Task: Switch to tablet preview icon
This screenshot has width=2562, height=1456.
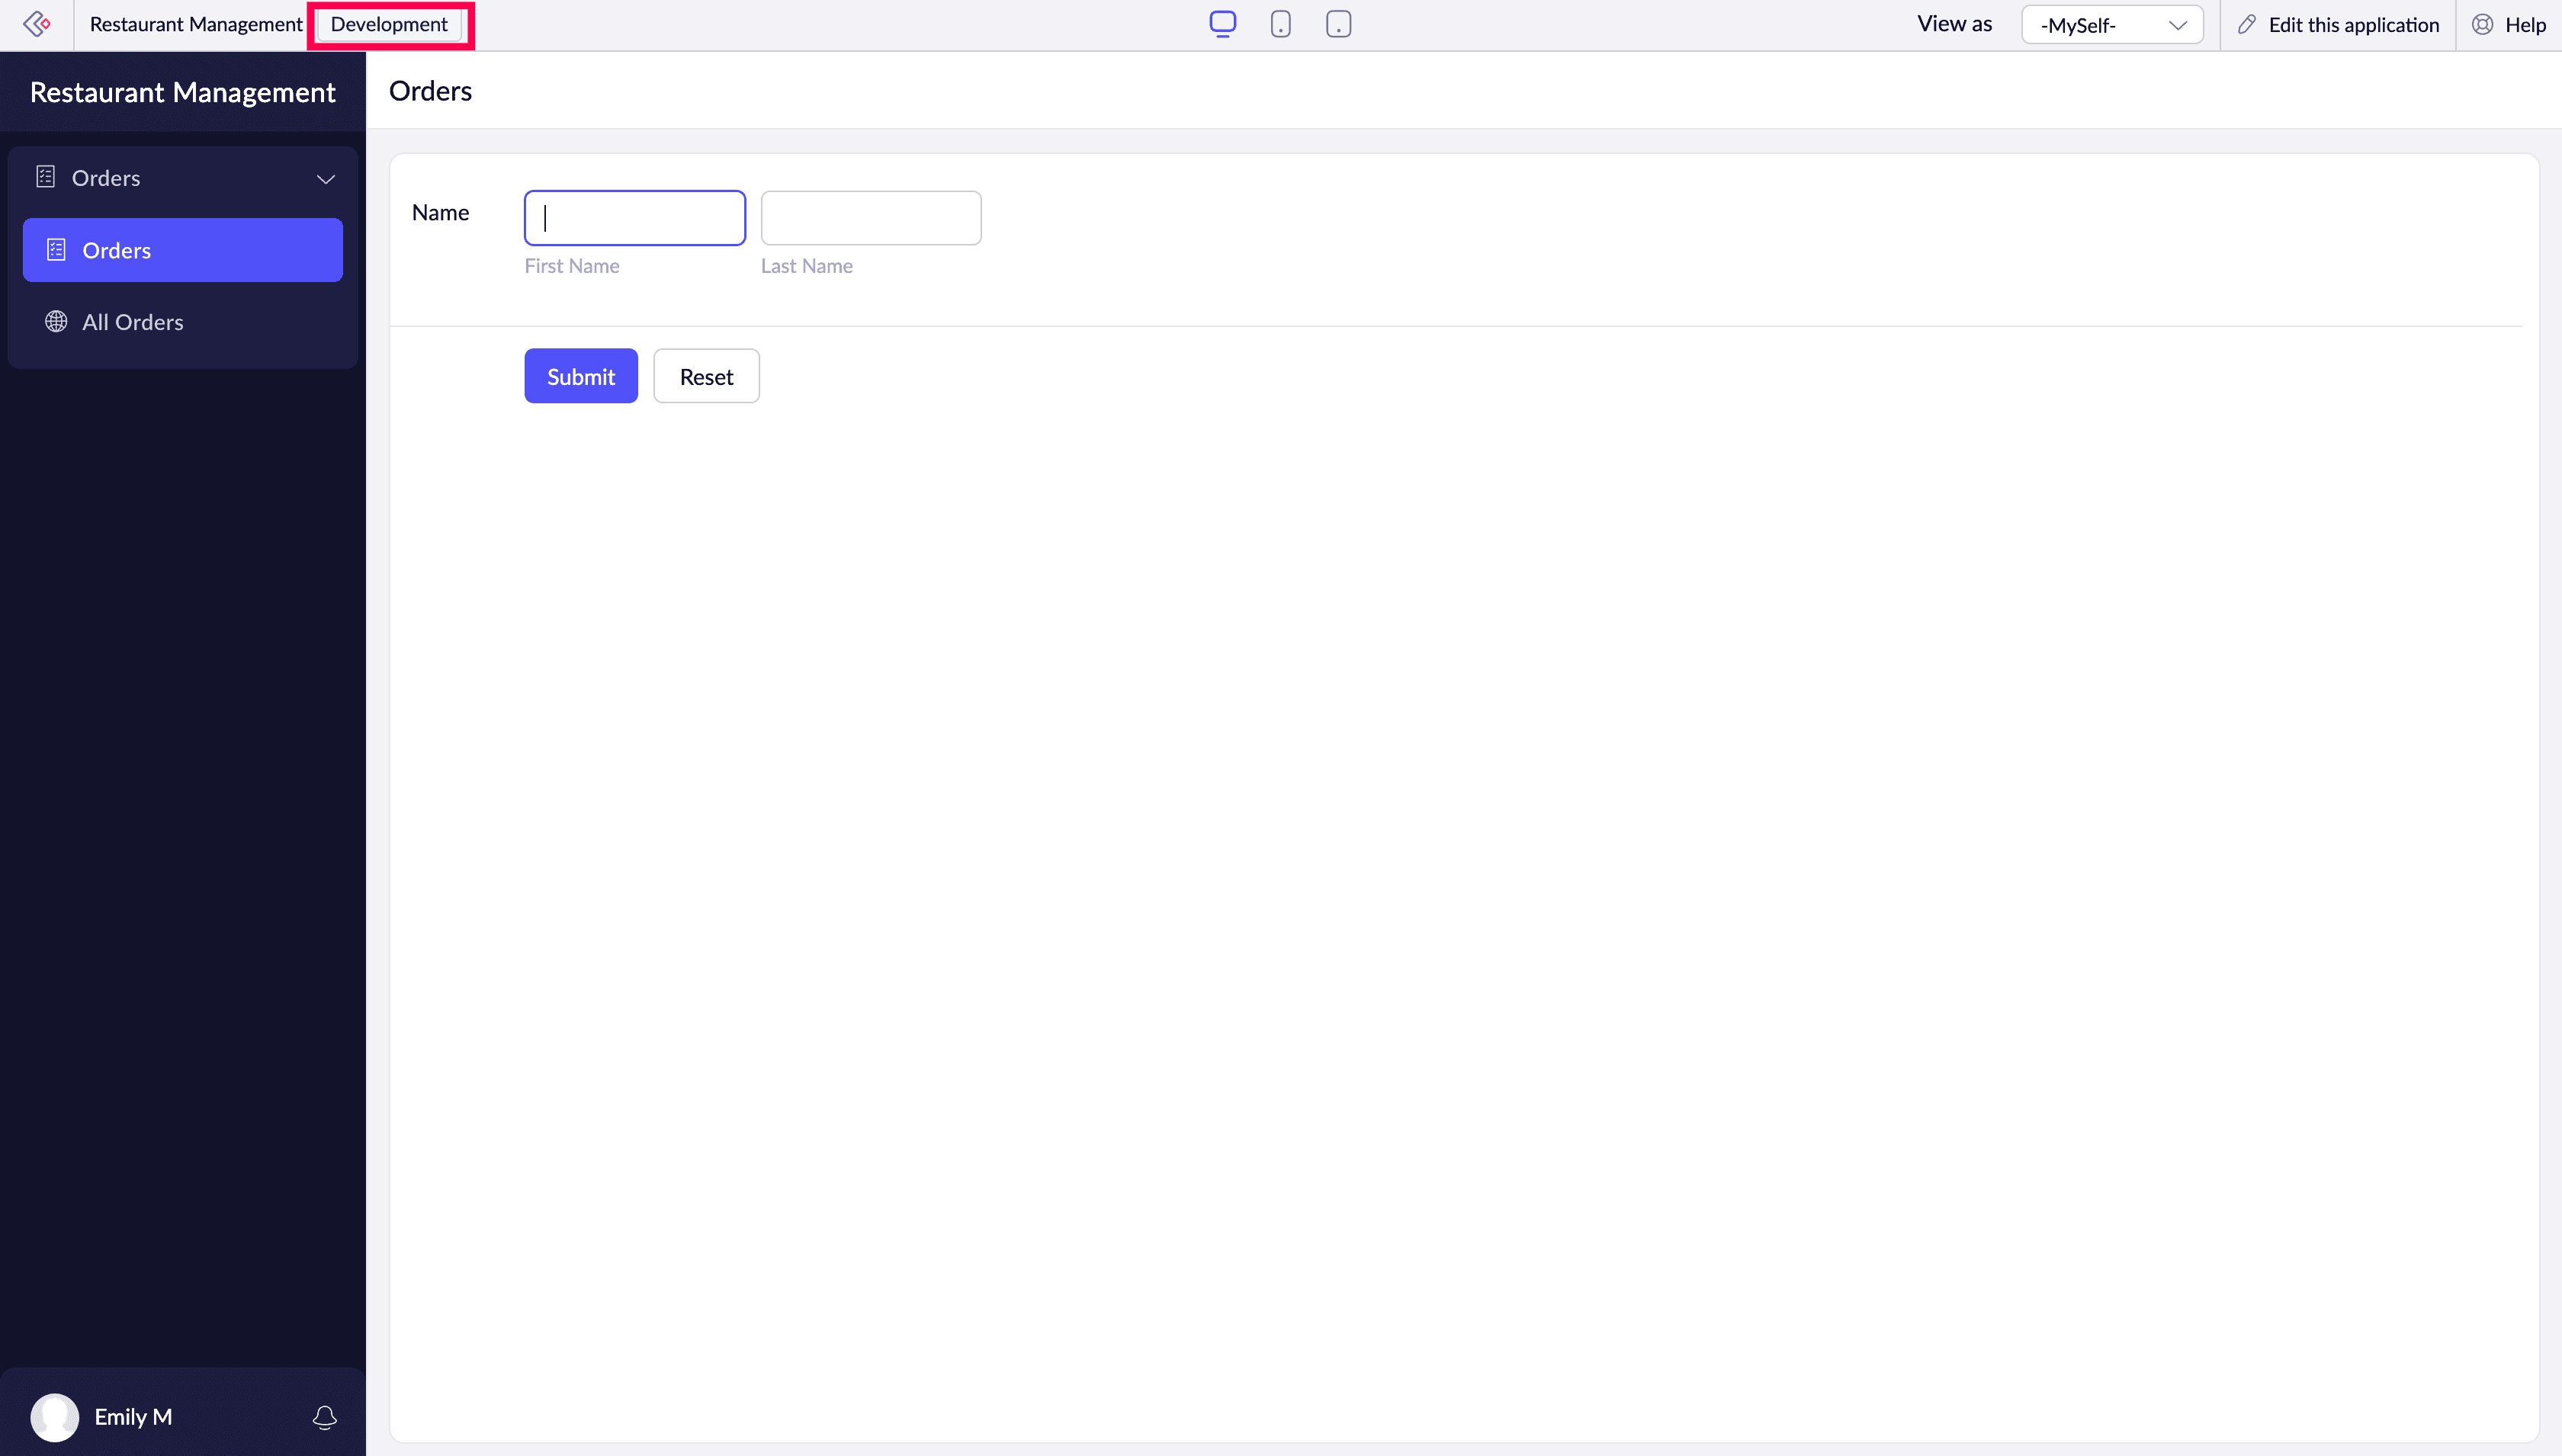Action: coord(1338,24)
